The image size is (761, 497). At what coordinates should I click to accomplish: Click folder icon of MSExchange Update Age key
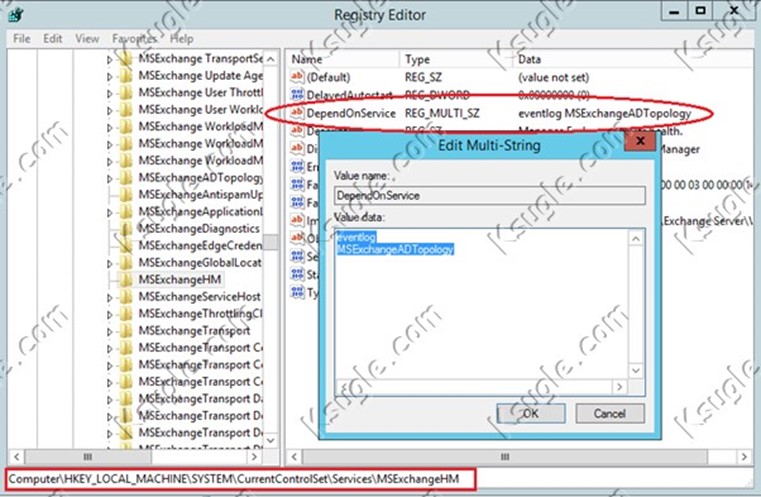(x=126, y=76)
